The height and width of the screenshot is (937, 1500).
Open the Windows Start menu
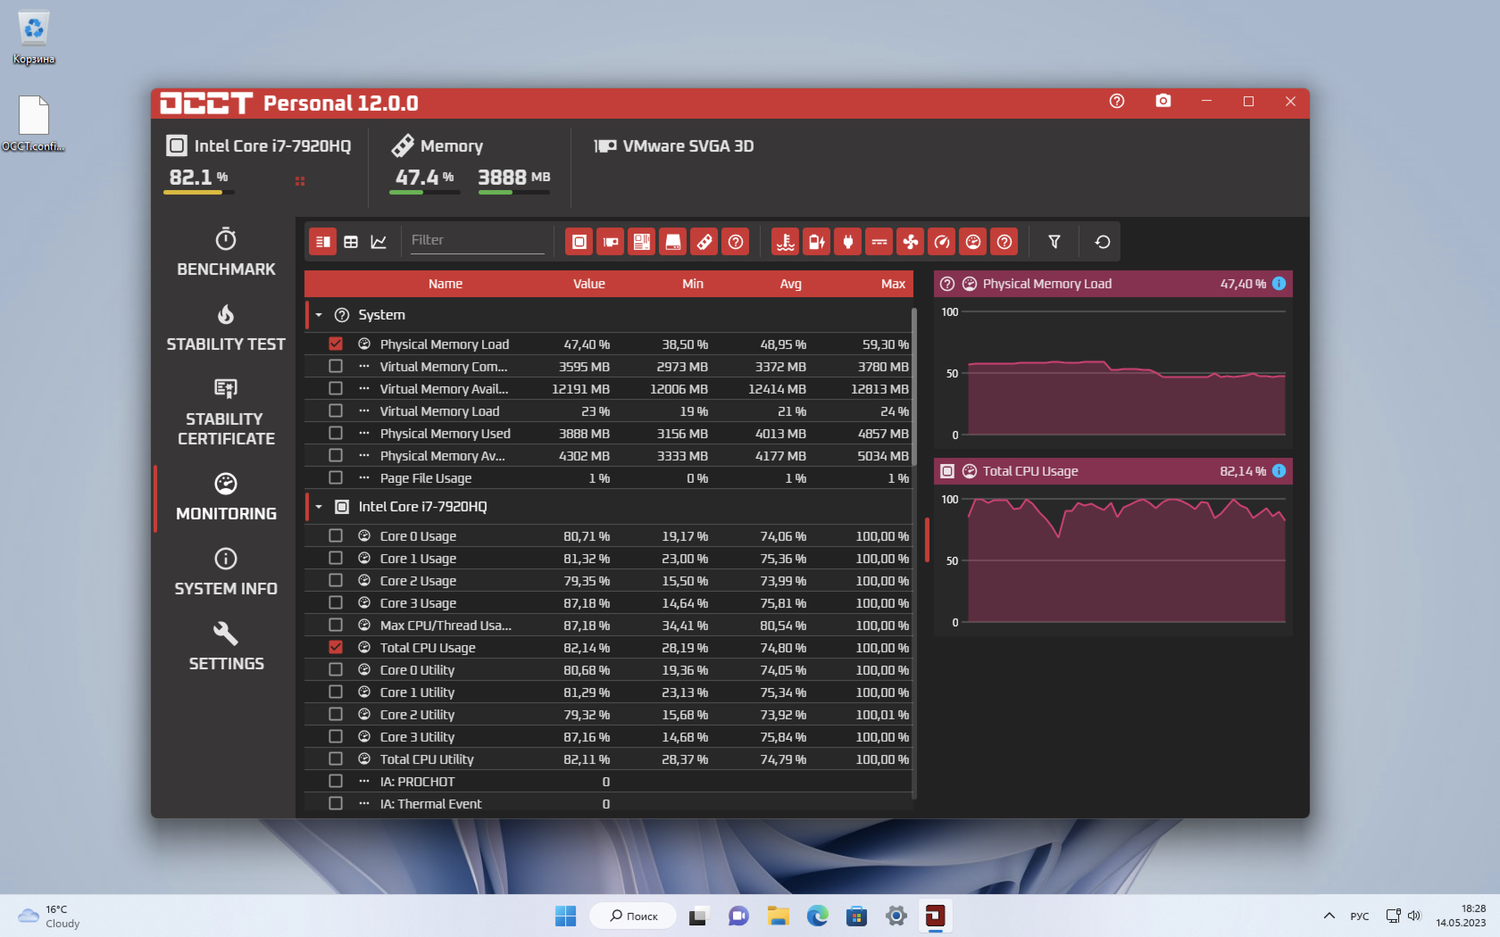[x=565, y=916]
